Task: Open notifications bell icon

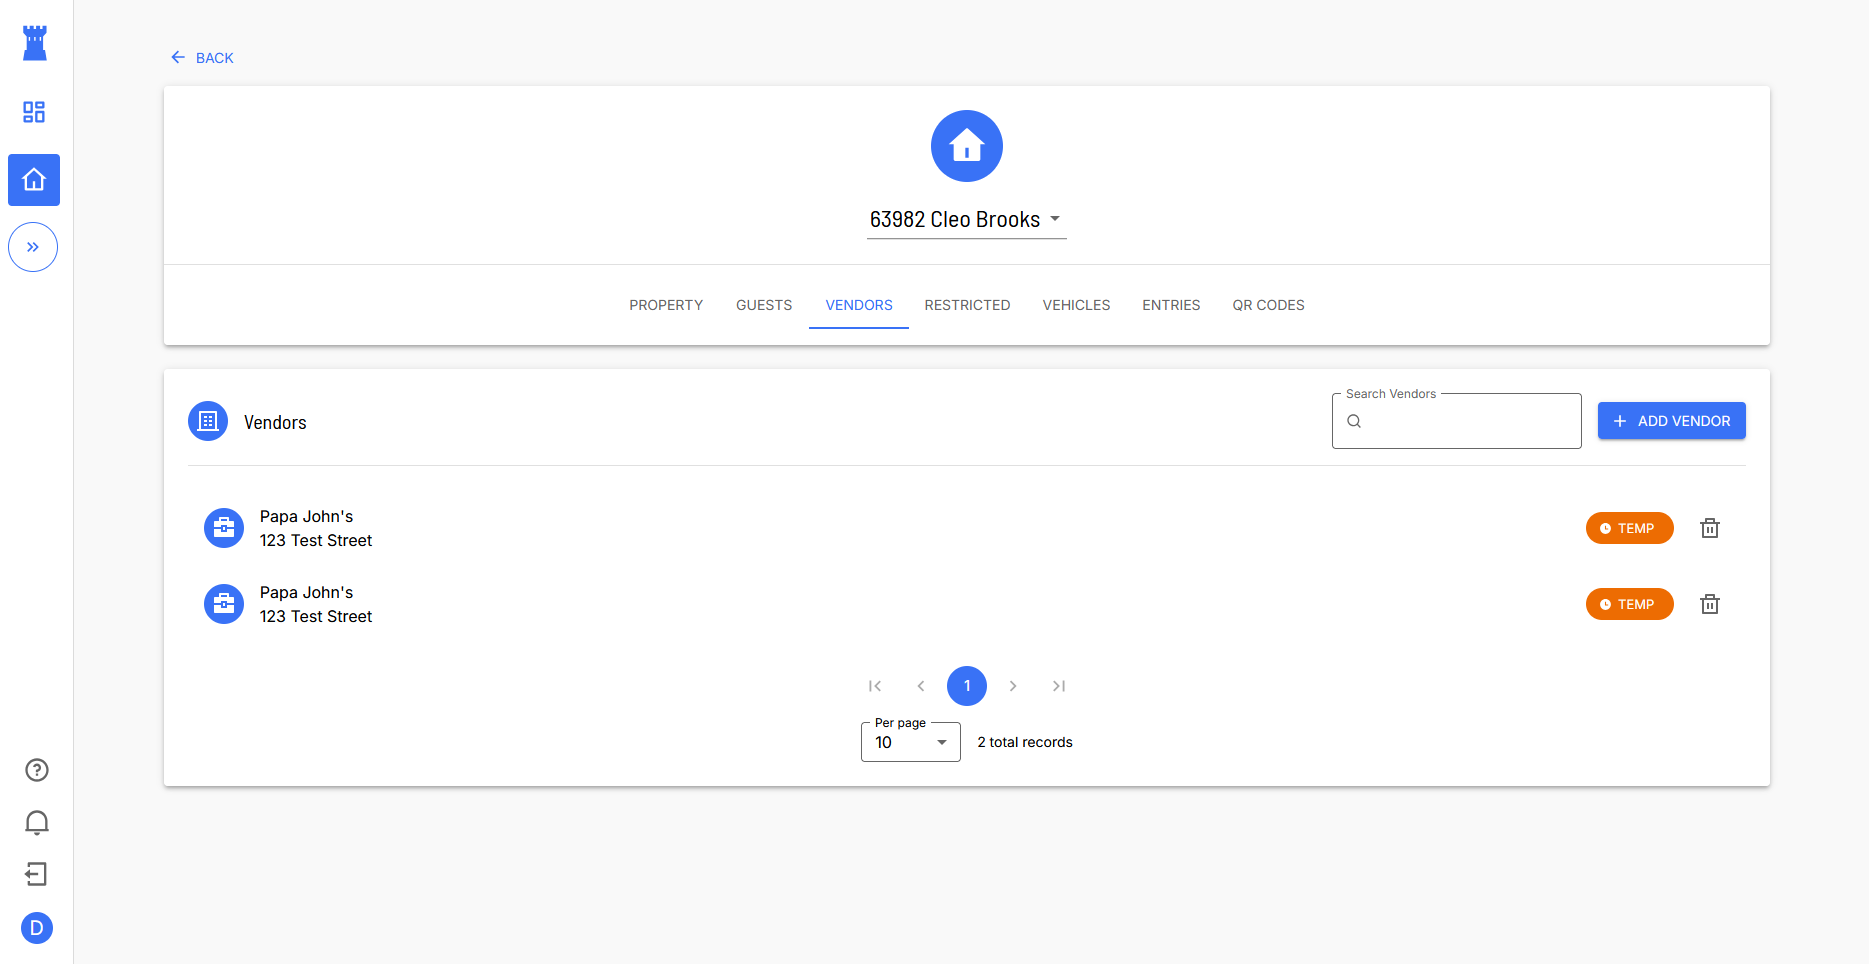Action: pyautogui.click(x=37, y=822)
